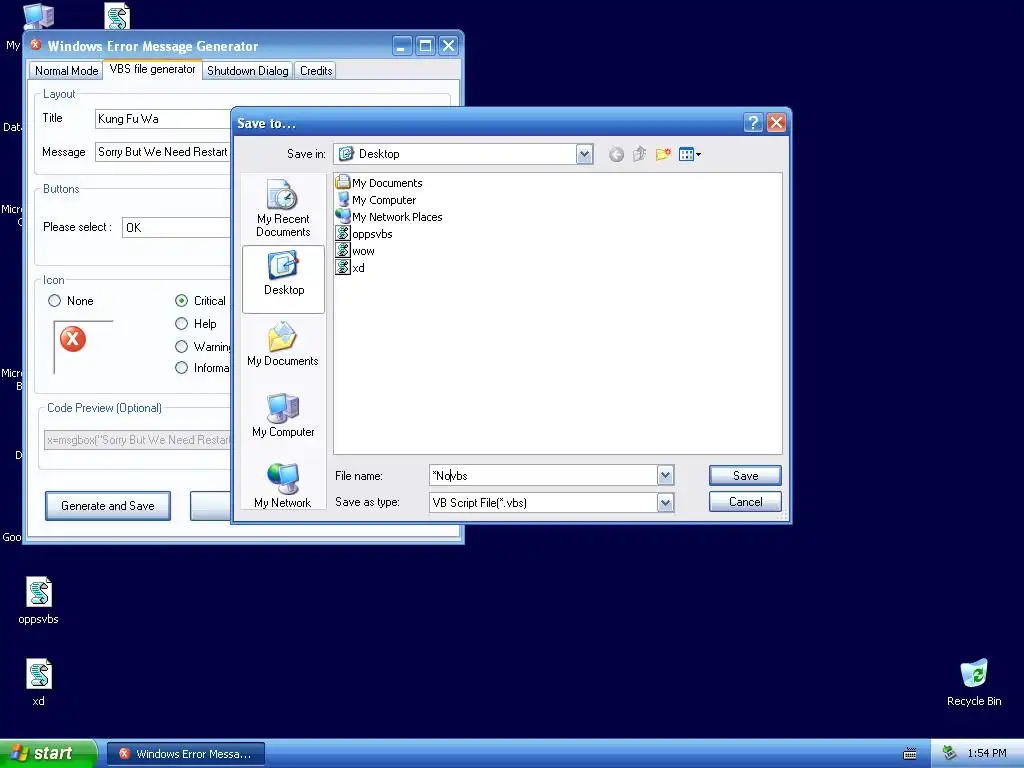Select the Information icon radio button
The height and width of the screenshot is (768, 1024).
pyautogui.click(x=182, y=368)
